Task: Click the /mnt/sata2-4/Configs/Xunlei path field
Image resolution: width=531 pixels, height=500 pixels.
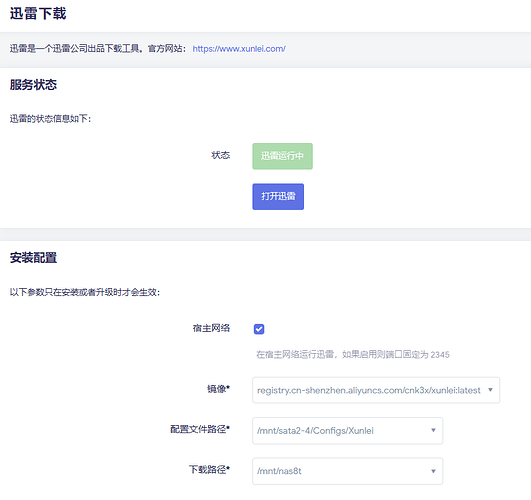Action: 347,431
